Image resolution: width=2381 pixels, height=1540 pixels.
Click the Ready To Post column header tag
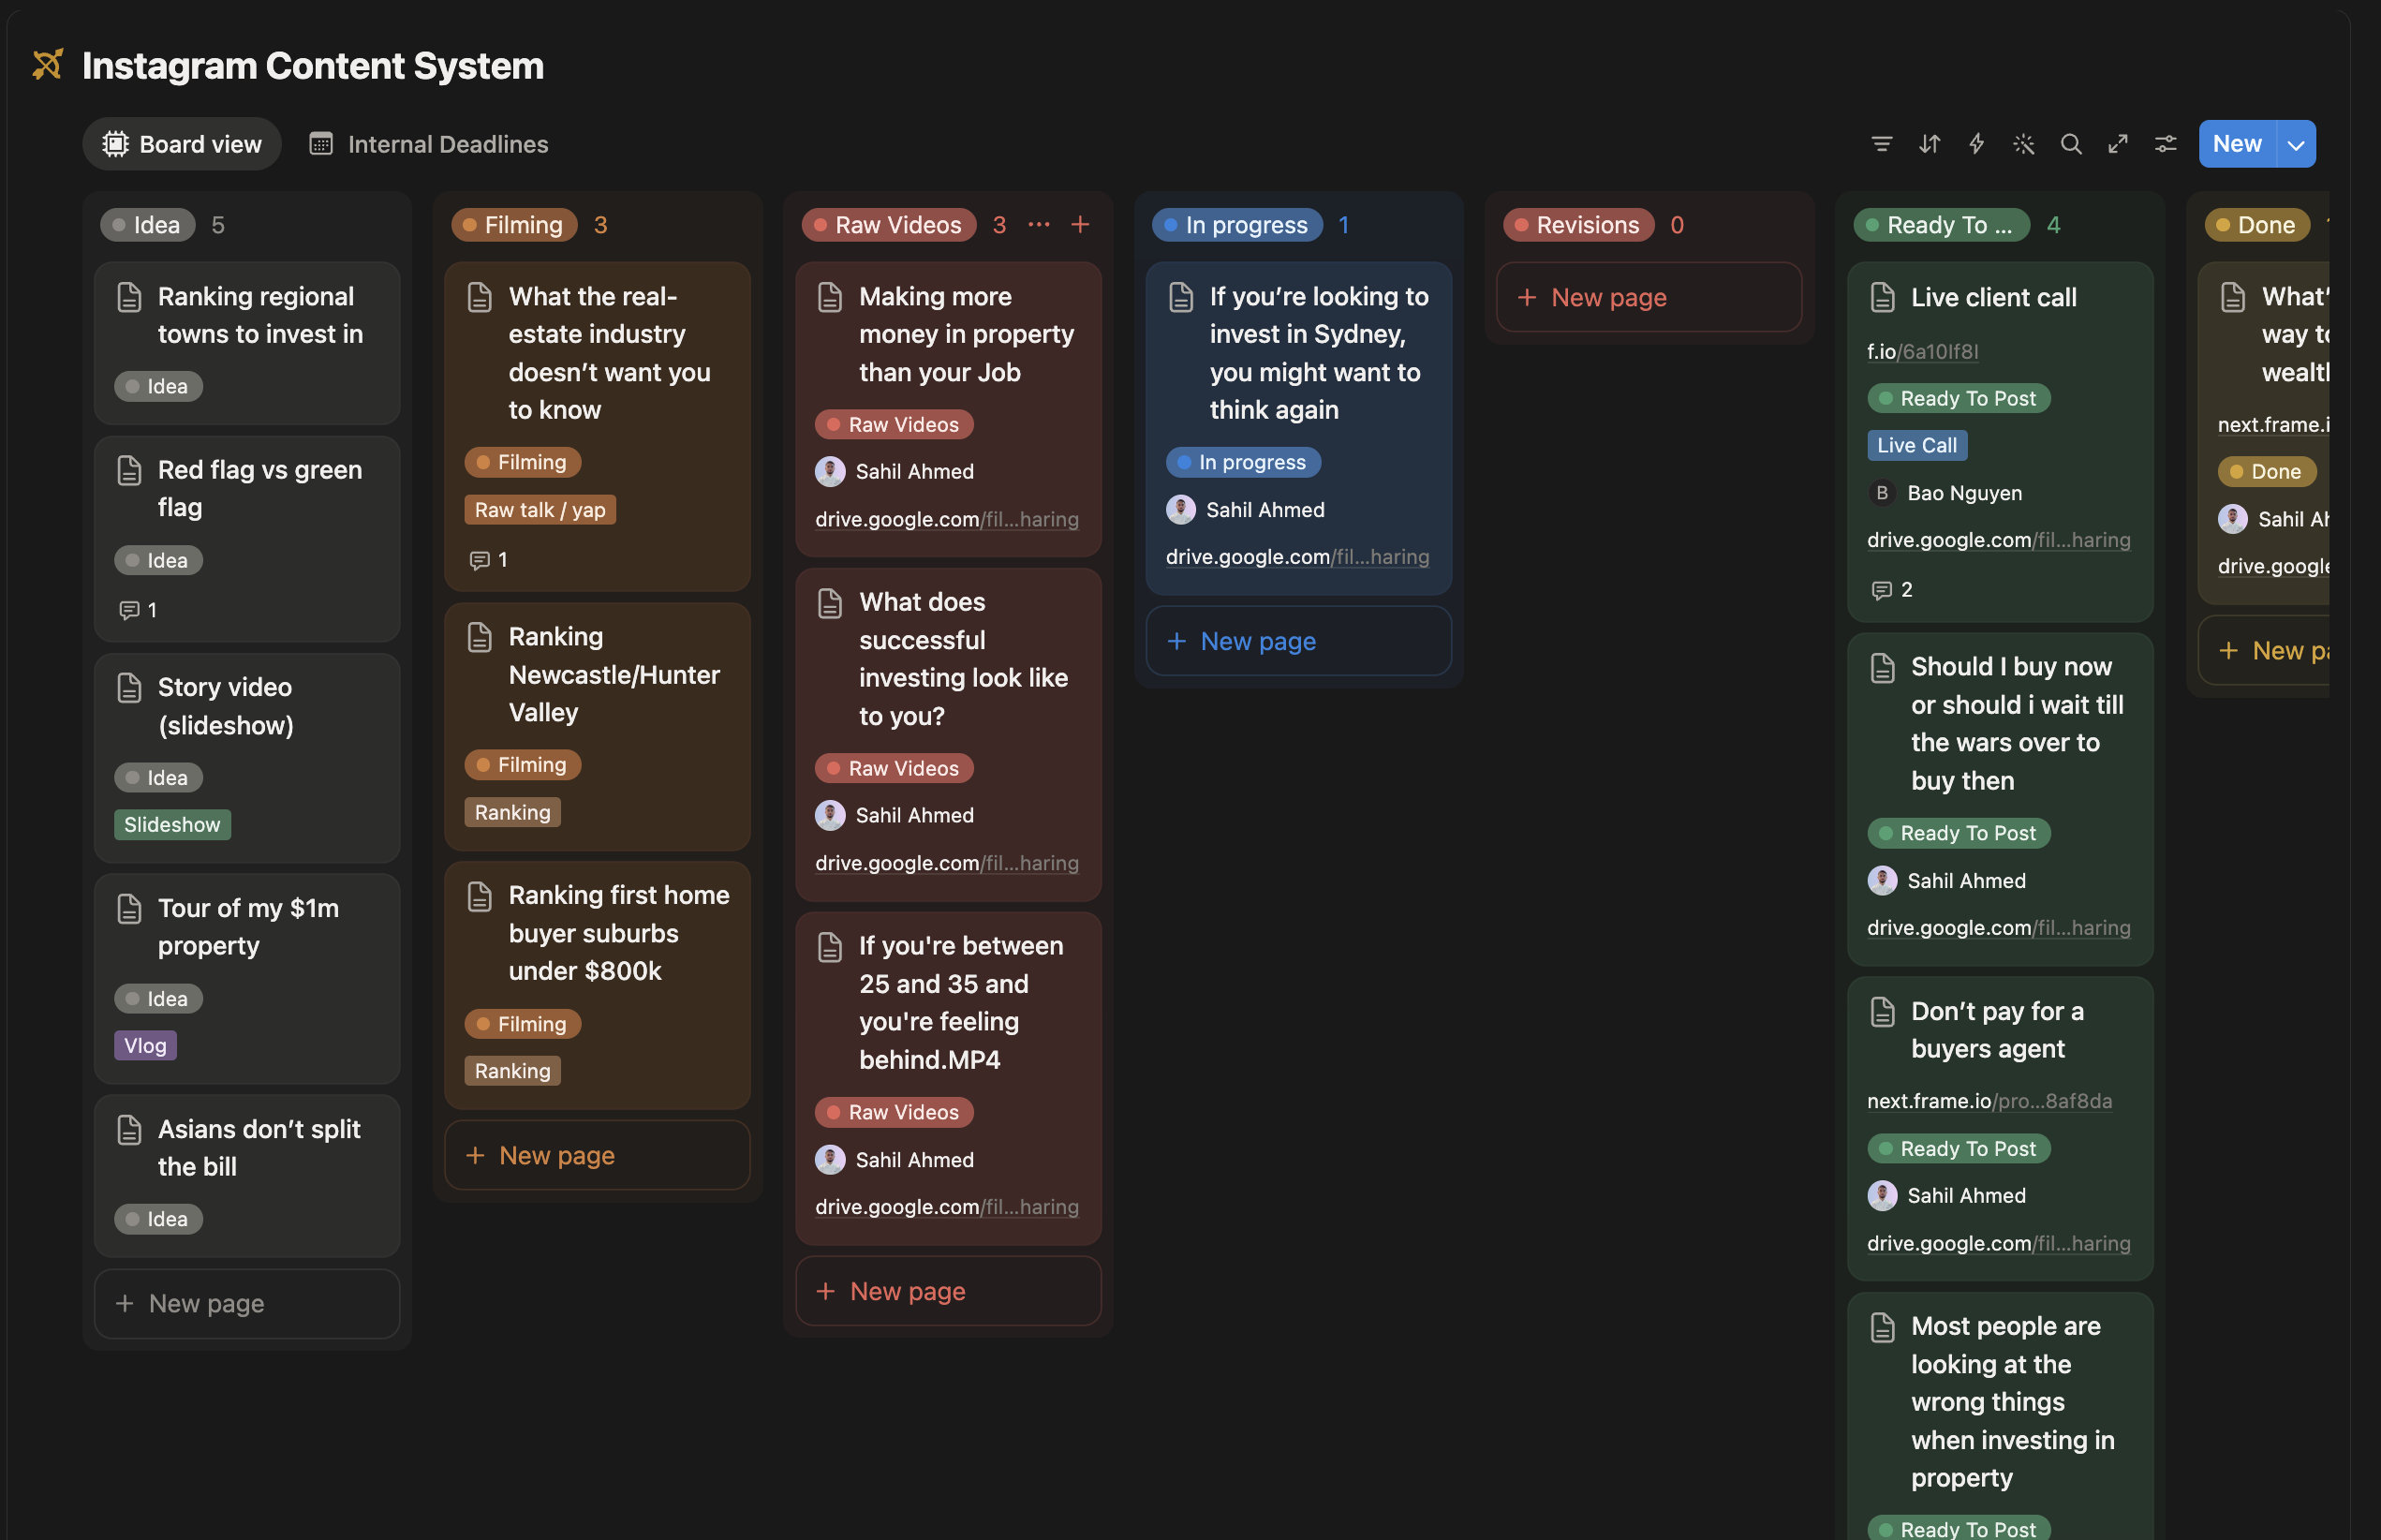click(x=1941, y=225)
